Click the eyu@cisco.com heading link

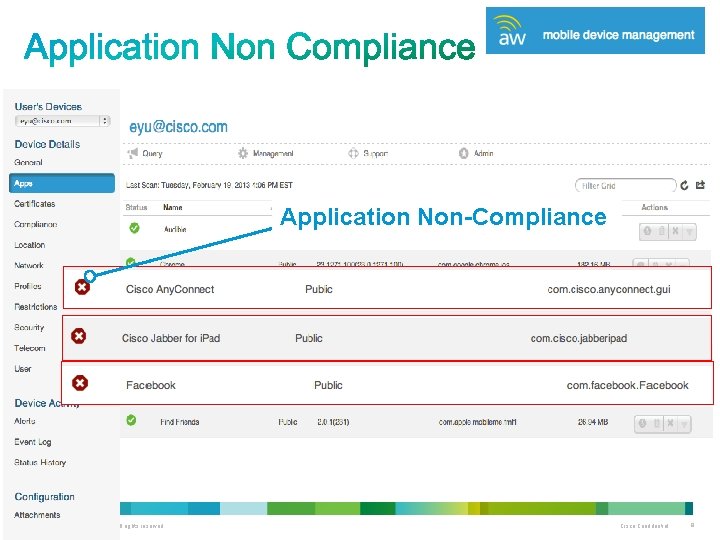tap(178, 127)
